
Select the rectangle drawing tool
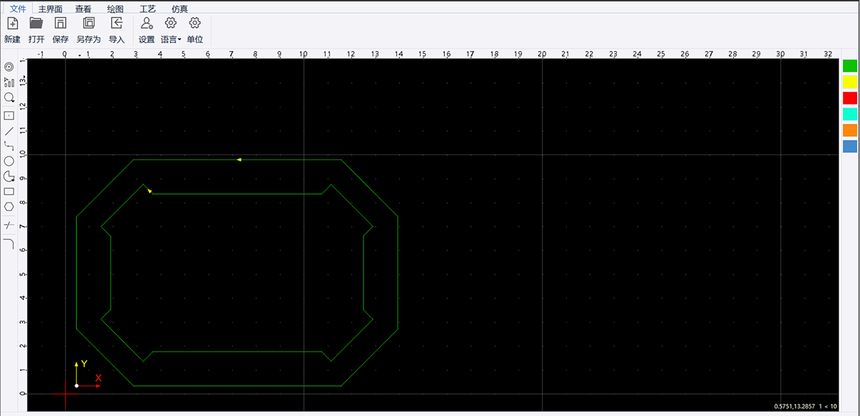(x=9, y=192)
